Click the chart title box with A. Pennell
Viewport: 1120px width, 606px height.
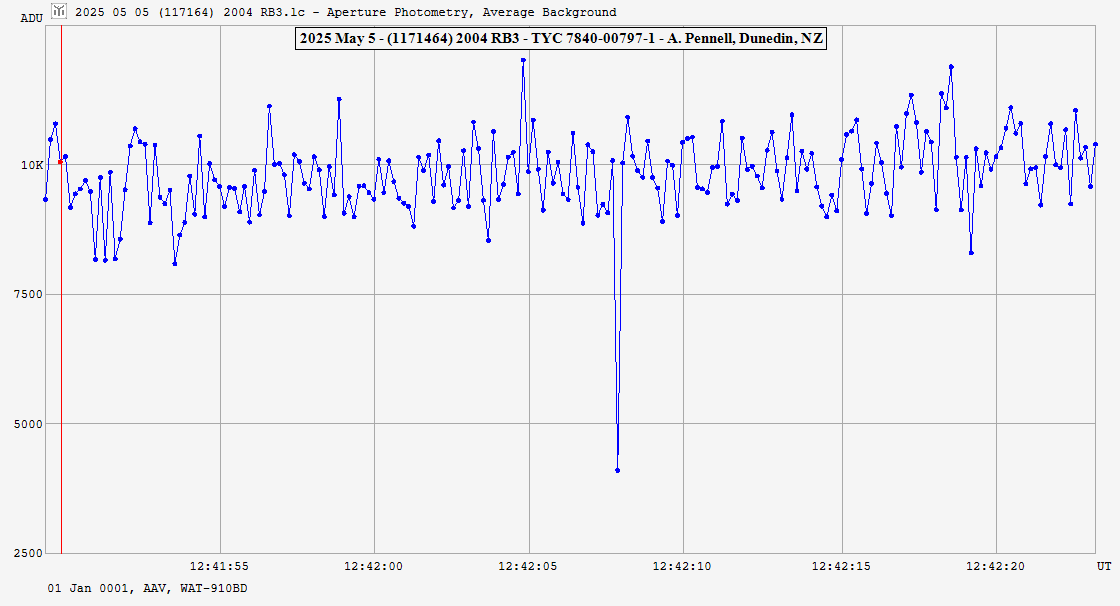click(560, 38)
